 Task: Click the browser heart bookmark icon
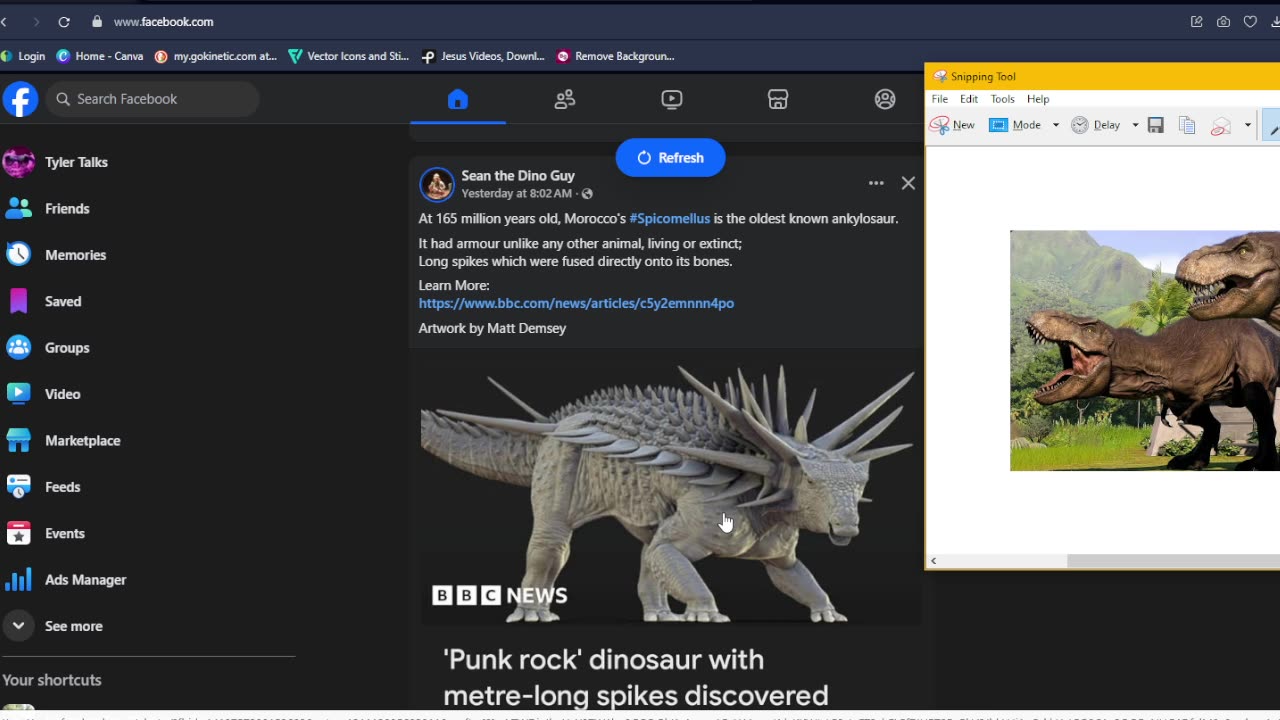[1250, 21]
